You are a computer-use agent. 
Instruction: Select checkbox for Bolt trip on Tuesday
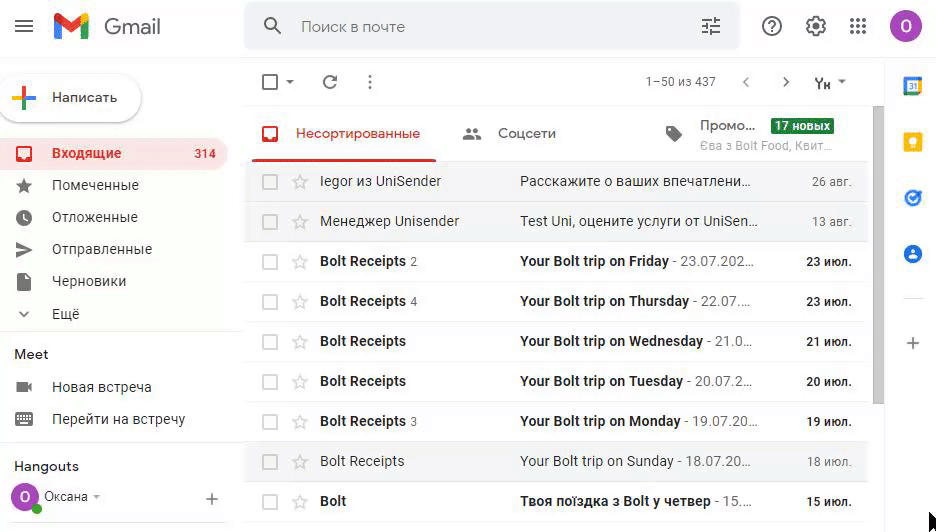(270, 382)
